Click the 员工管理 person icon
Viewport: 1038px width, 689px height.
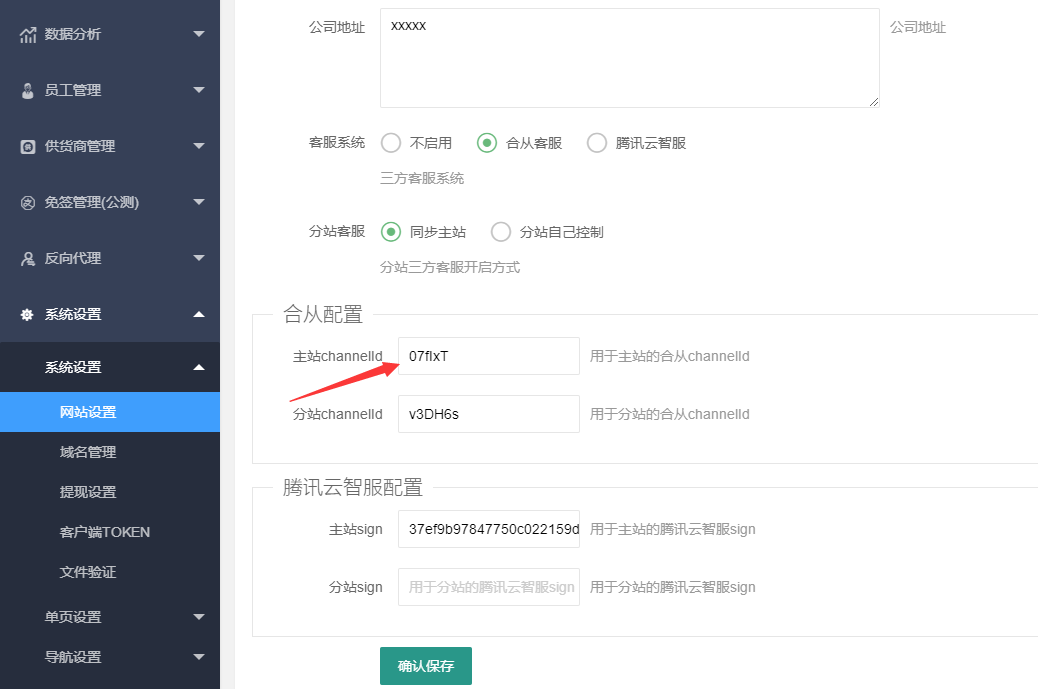[28, 91]
